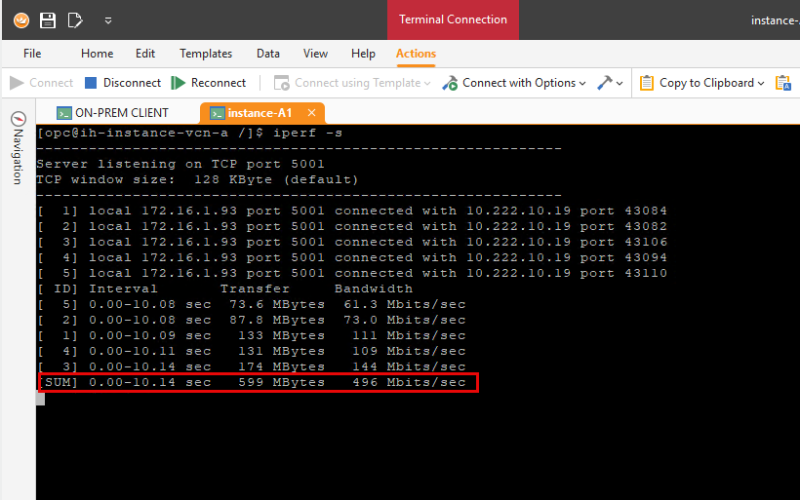Open the Templates ribbon tab
This screenshot has height=500, width=800.
point(205,54)
